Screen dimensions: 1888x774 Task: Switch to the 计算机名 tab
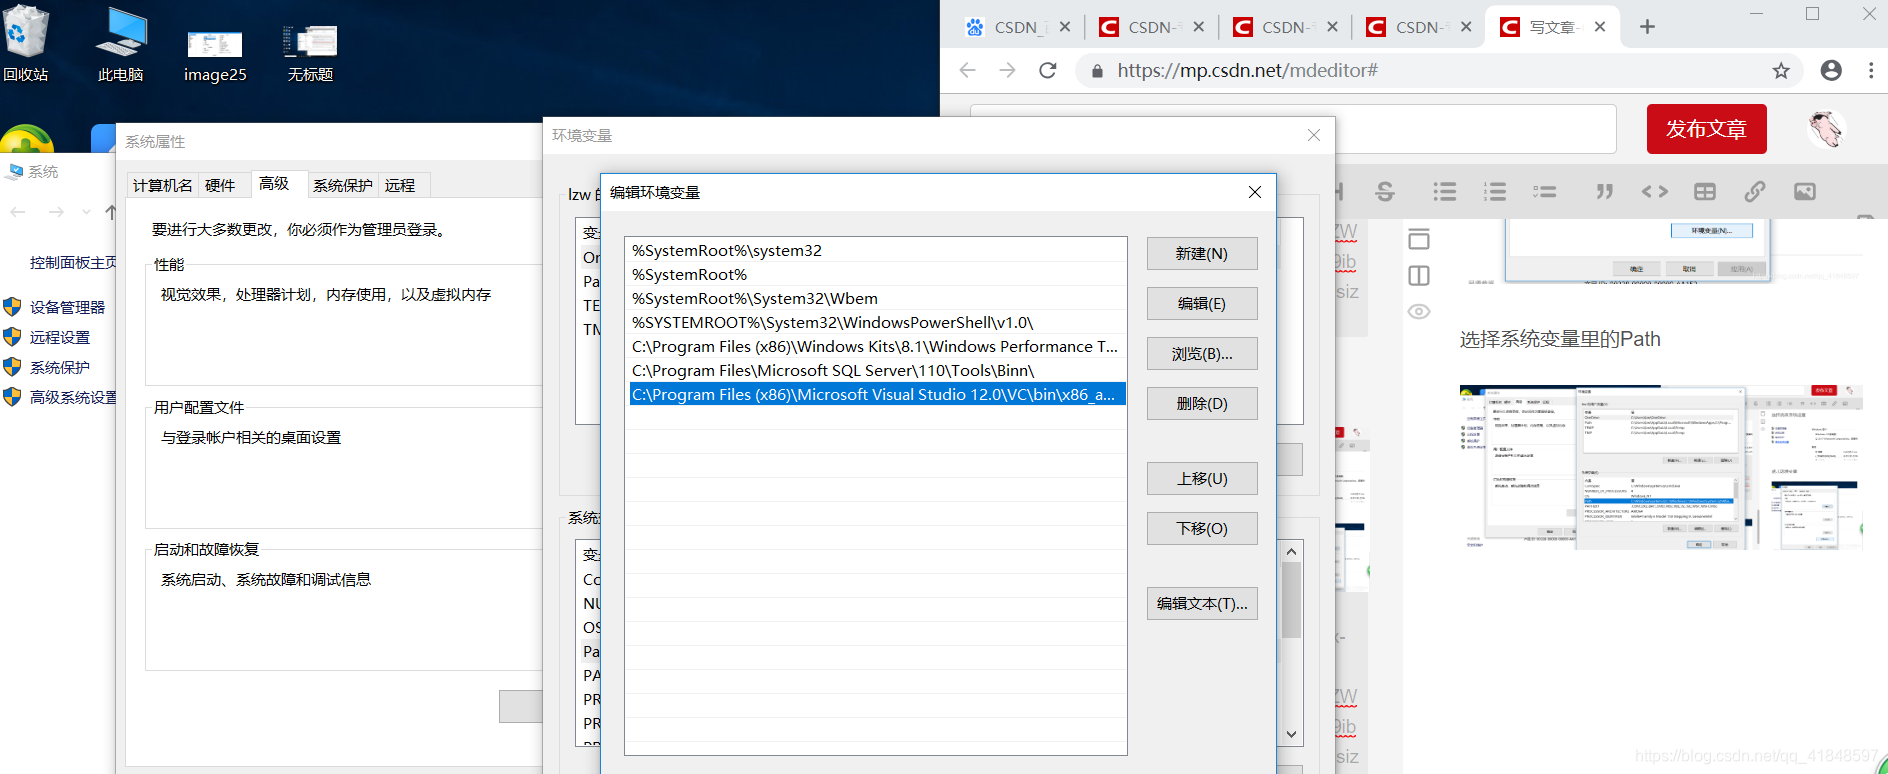click(x=163, y=185)
